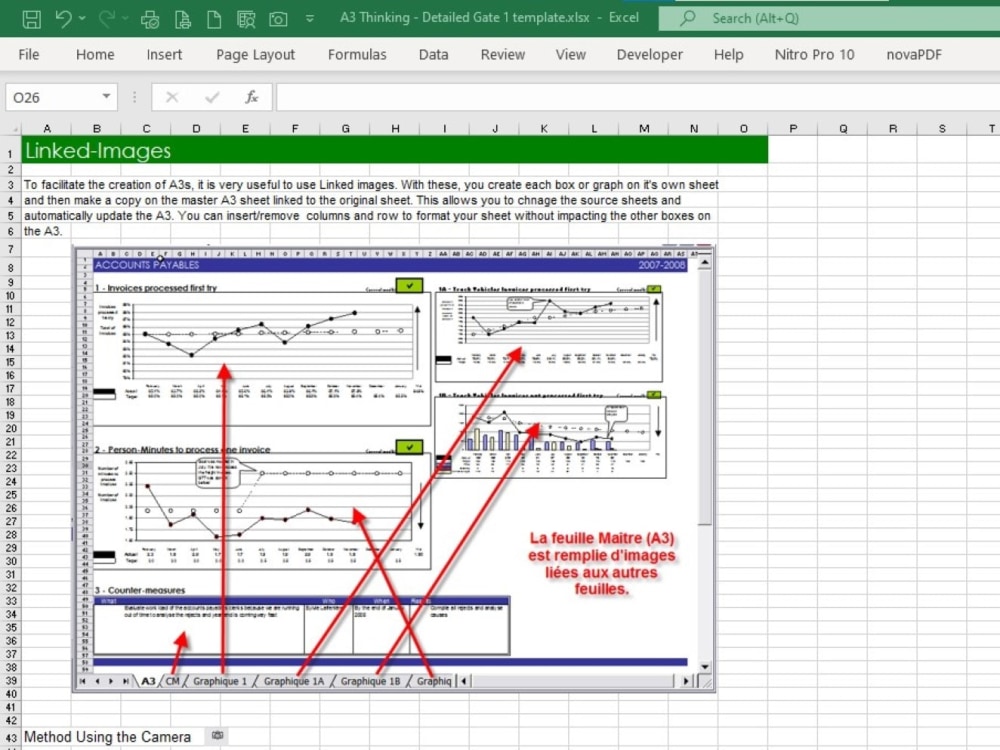Select column F header
1000x750 pixels.
point(295,129)
